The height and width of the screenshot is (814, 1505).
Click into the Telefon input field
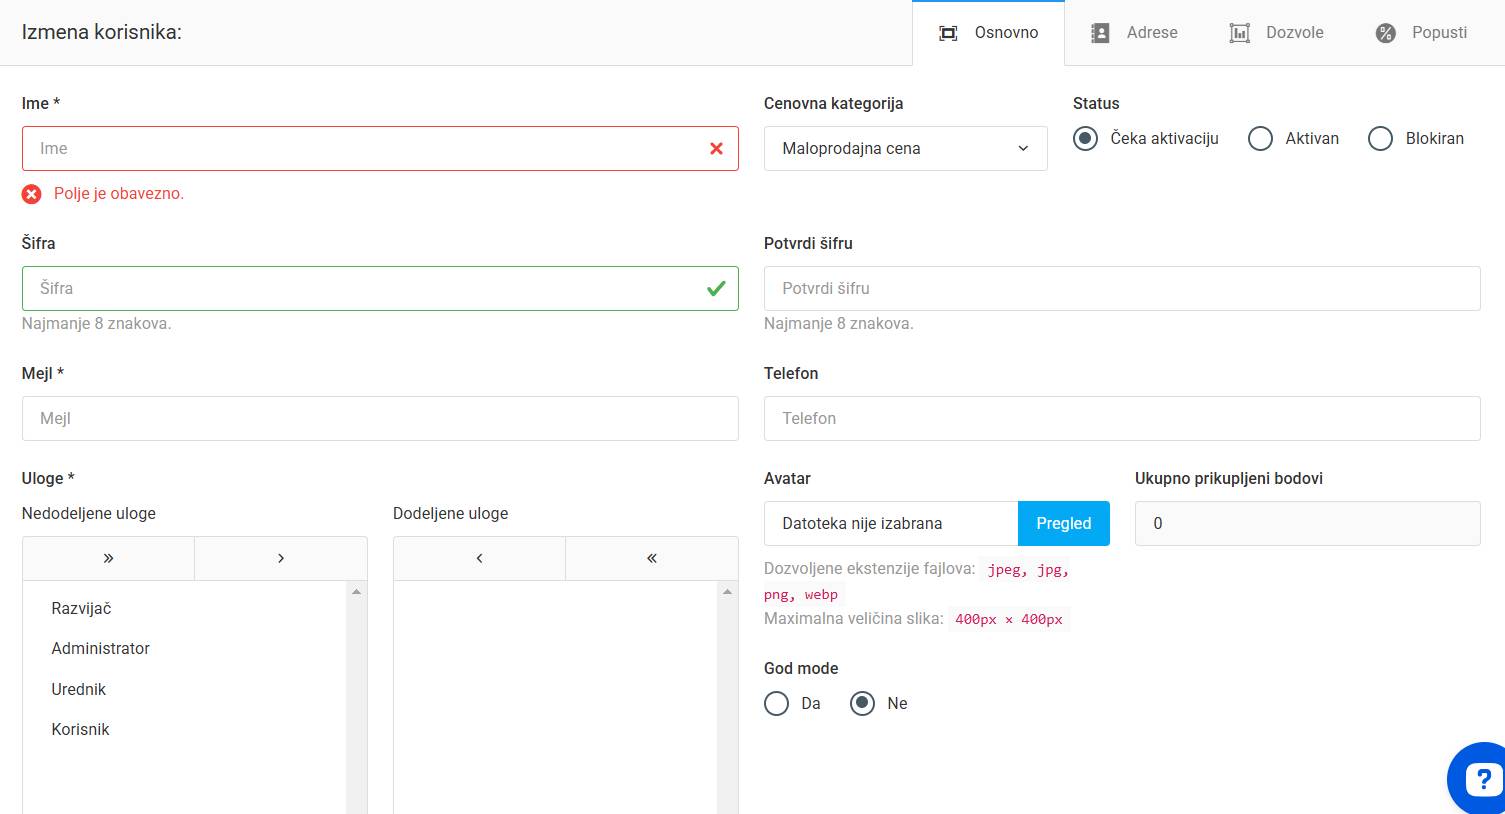point(1121,418)
